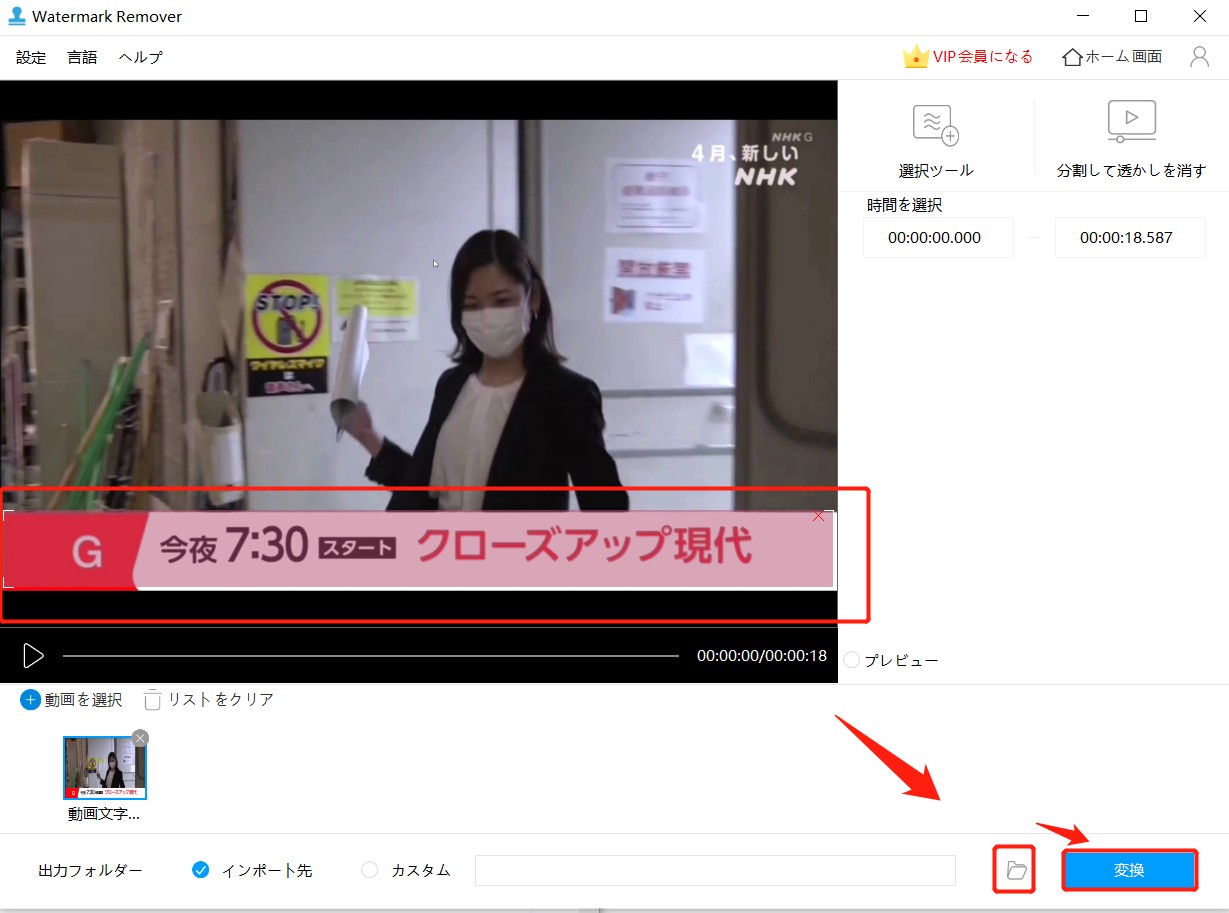Screen dimensions: 1229x913
Task: Toggle the インポート先 option
Action: (200, 870)
